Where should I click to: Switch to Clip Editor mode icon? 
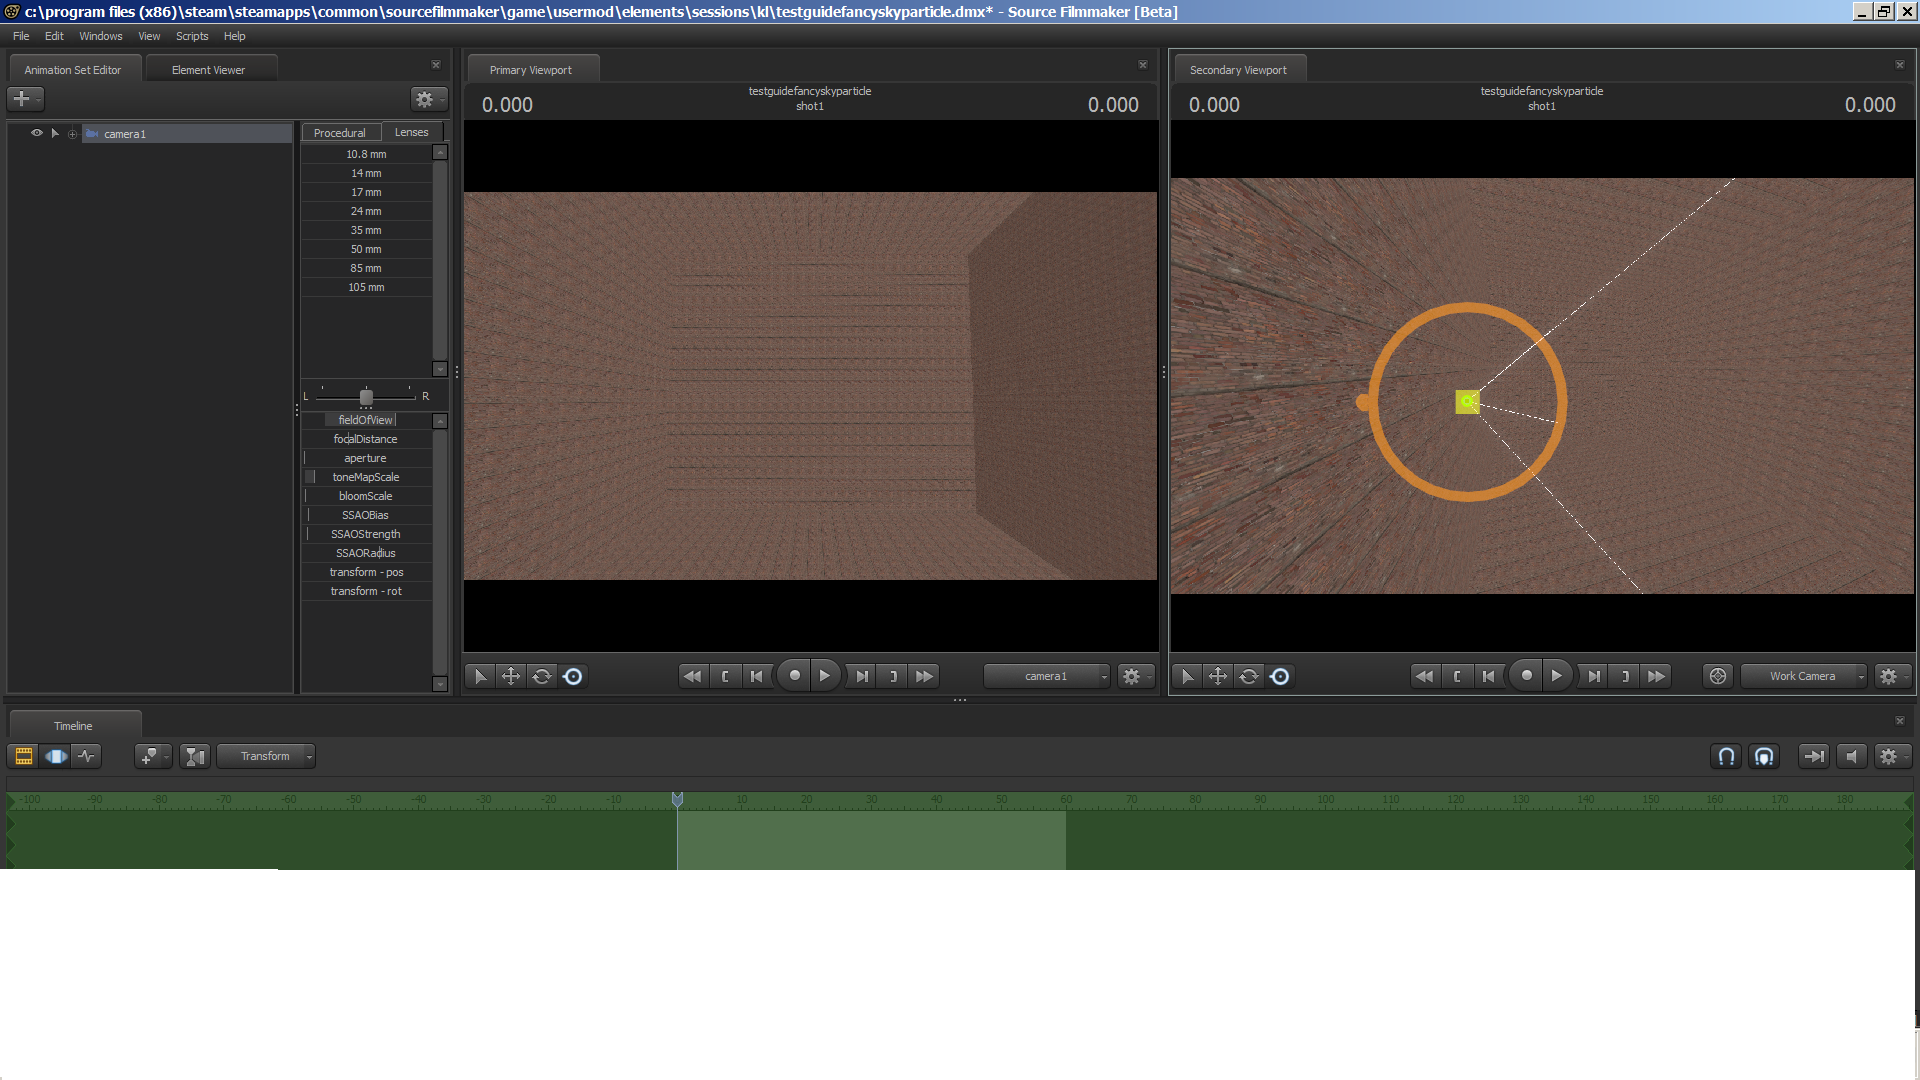coord(23,756)
